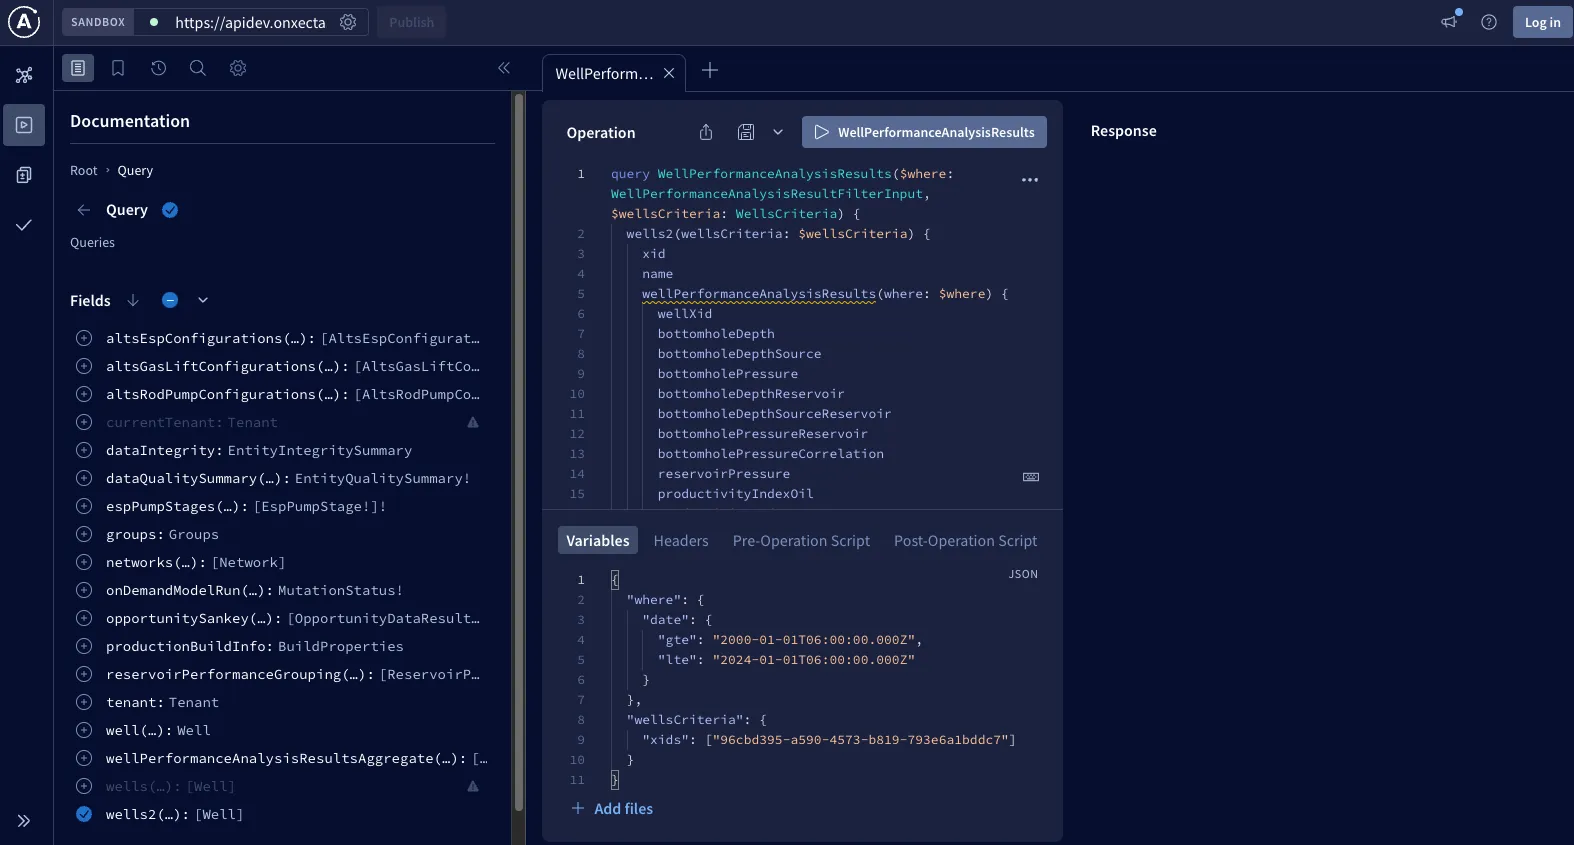Open operation history icon
This screenshot has width=1574, height=845.
pos(158,68)
